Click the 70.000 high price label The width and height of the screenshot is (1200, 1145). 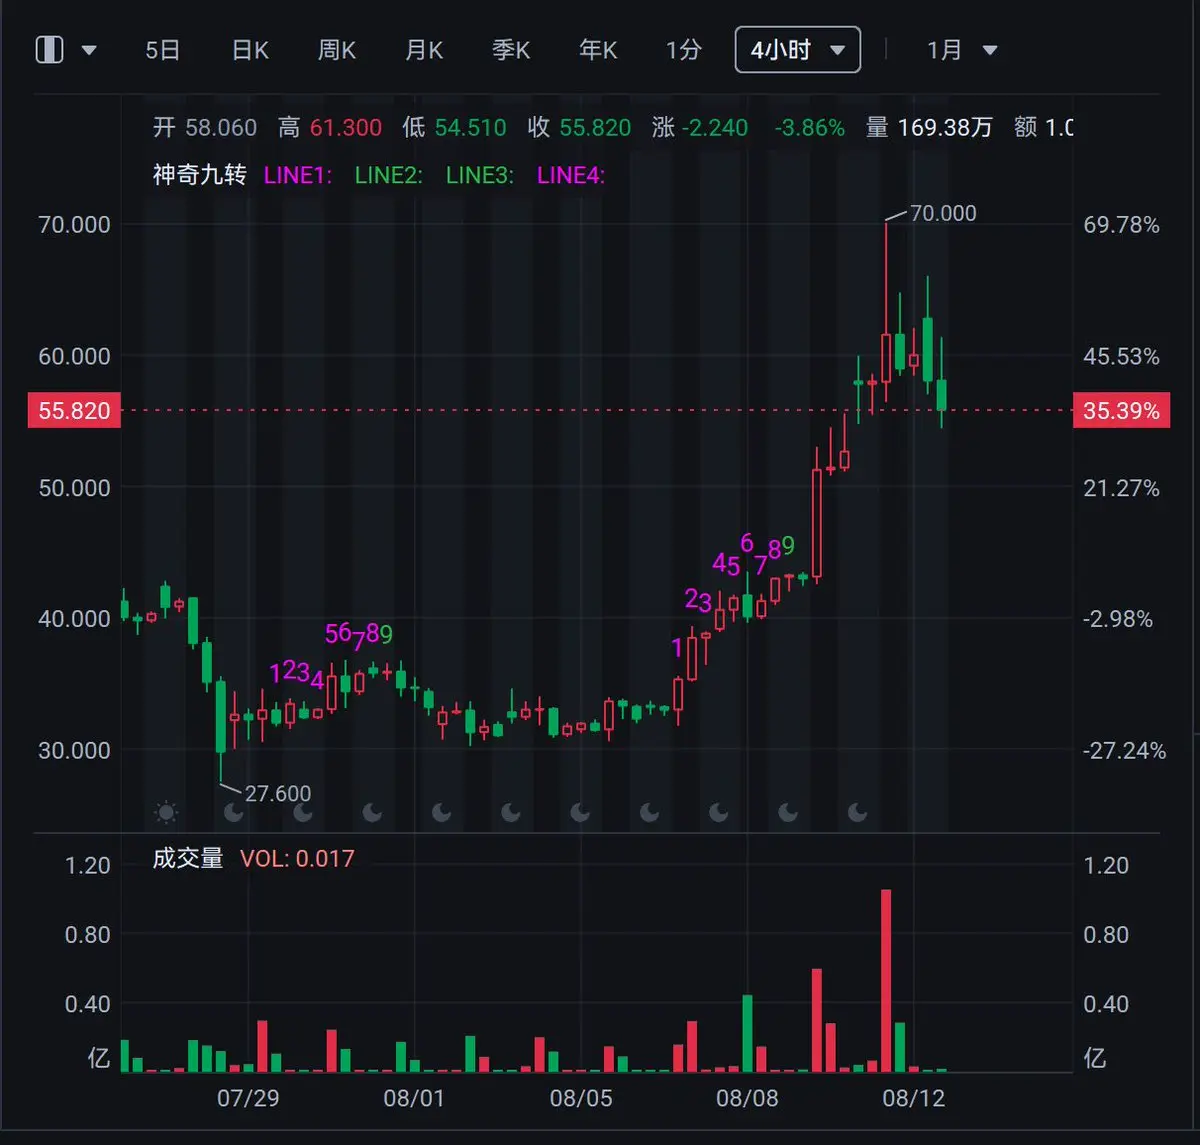[x=943, y=213]
